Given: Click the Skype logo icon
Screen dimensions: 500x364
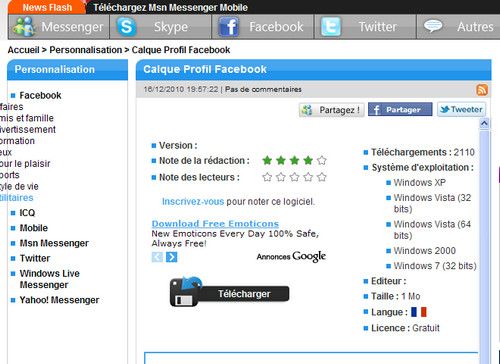Looking at the screenshot, I should tap(126, 27).
